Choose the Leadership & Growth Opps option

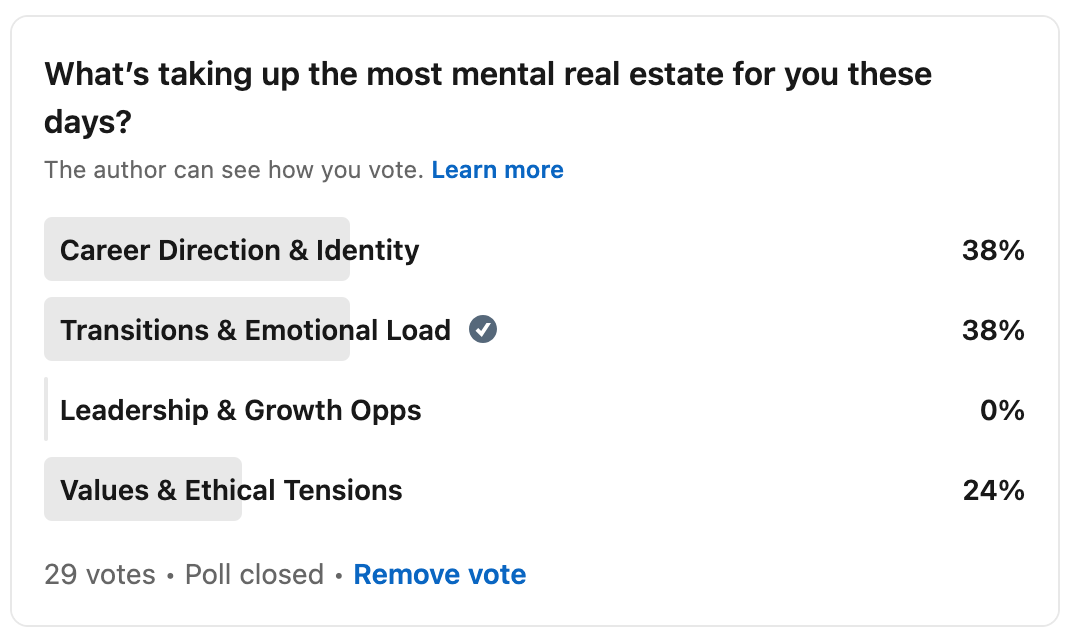coord(240,410)
